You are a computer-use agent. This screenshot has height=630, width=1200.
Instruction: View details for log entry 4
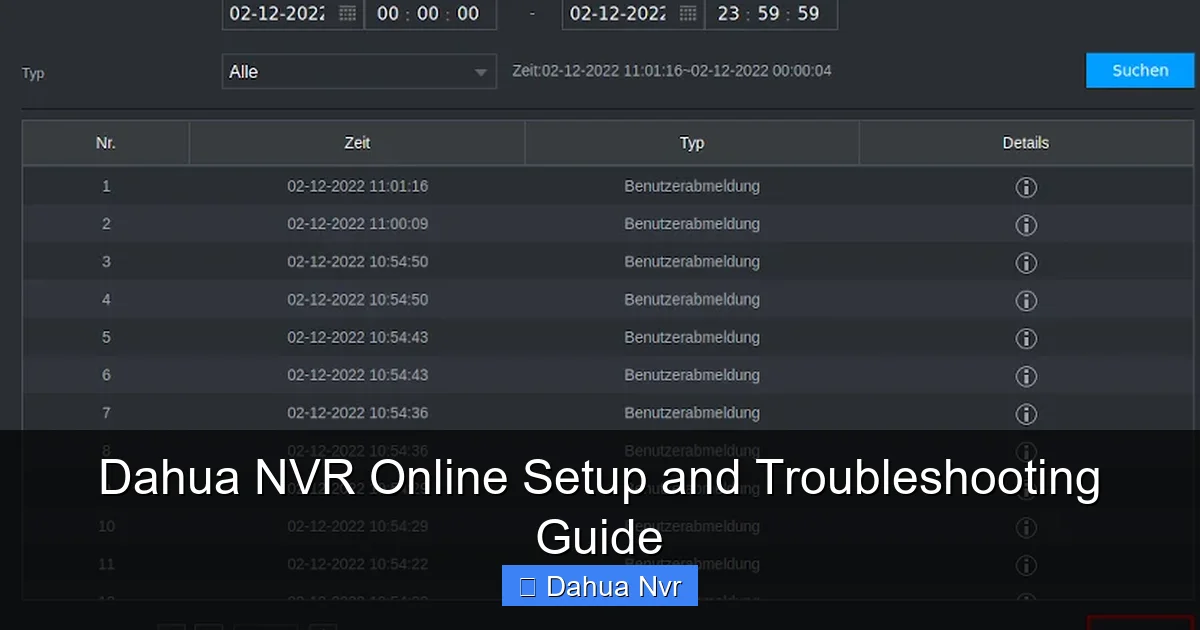(x=1026, y=300)
